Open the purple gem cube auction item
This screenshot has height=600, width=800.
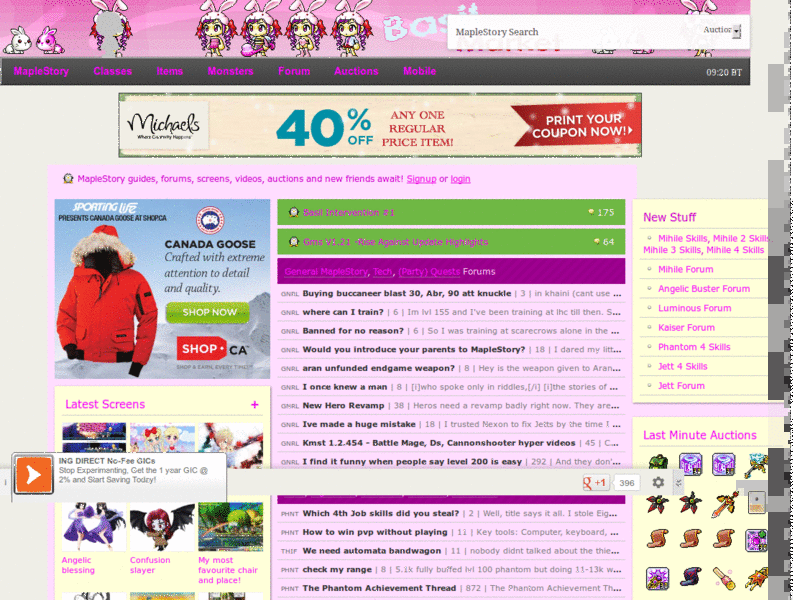pyautogui.click(x=756, y=540)
